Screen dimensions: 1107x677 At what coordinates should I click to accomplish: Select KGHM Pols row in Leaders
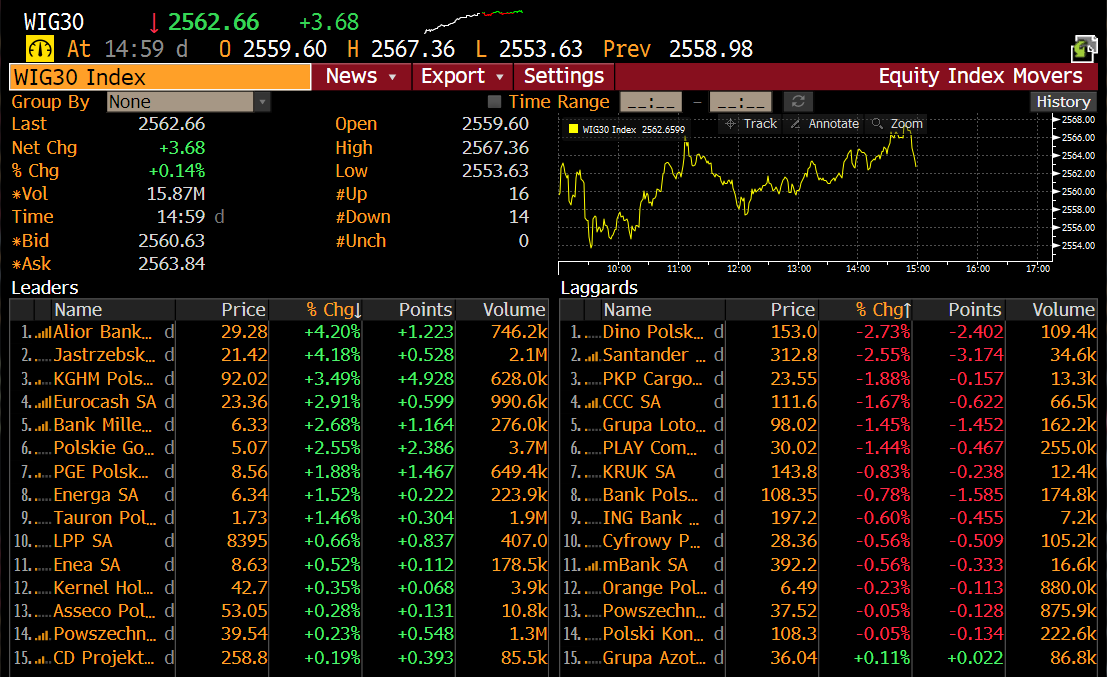click(280, 378)
